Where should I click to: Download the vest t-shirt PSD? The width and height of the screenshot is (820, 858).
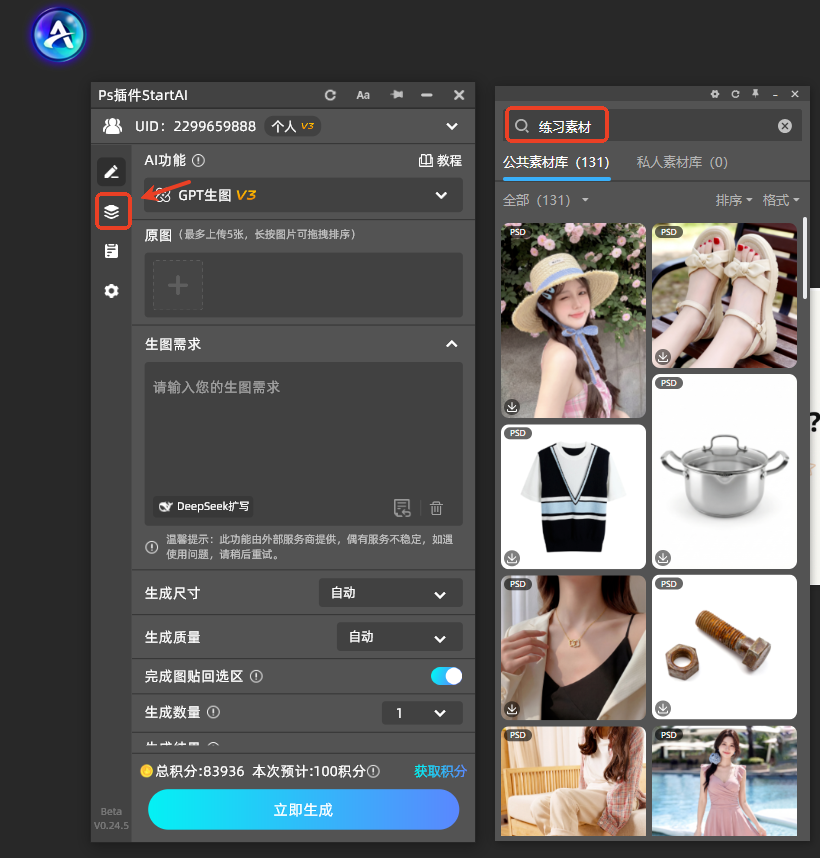point(512,558)
